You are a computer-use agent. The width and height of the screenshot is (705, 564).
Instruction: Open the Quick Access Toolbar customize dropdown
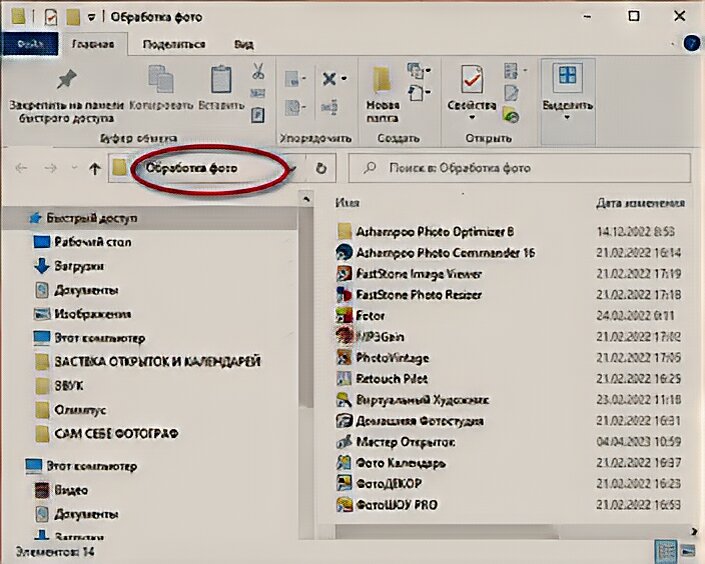[x=92, y=17]
